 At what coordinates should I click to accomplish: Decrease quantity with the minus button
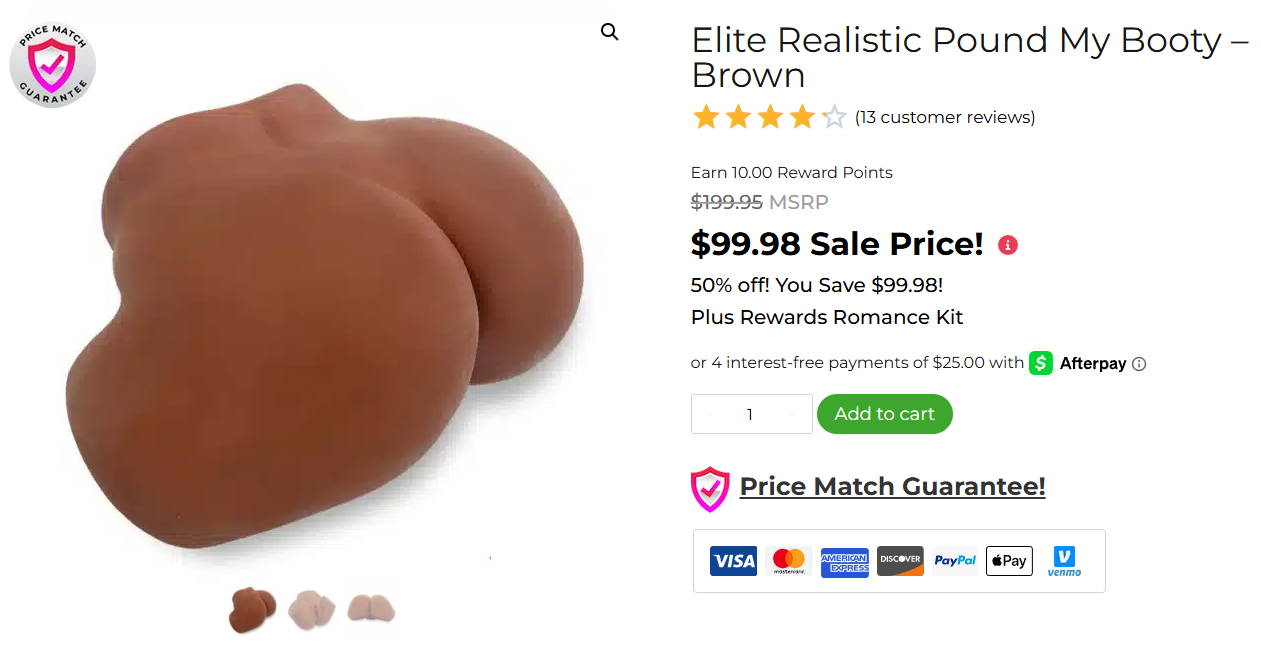(x=710, y=415)
